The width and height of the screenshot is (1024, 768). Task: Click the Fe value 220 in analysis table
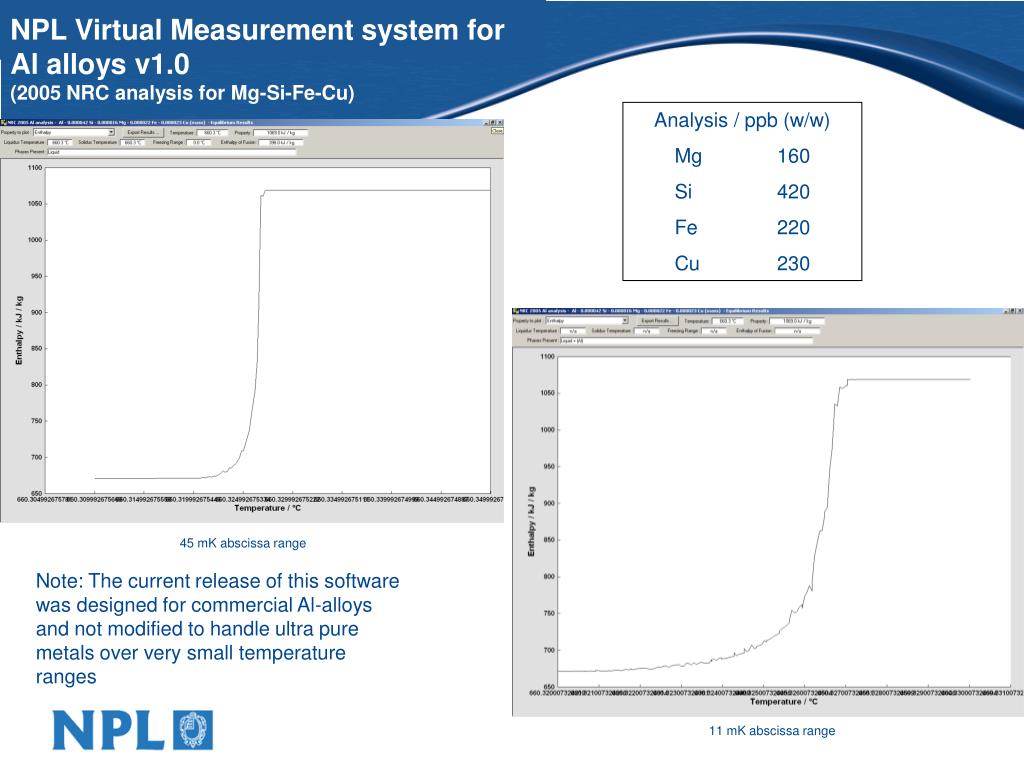point(793,227)
